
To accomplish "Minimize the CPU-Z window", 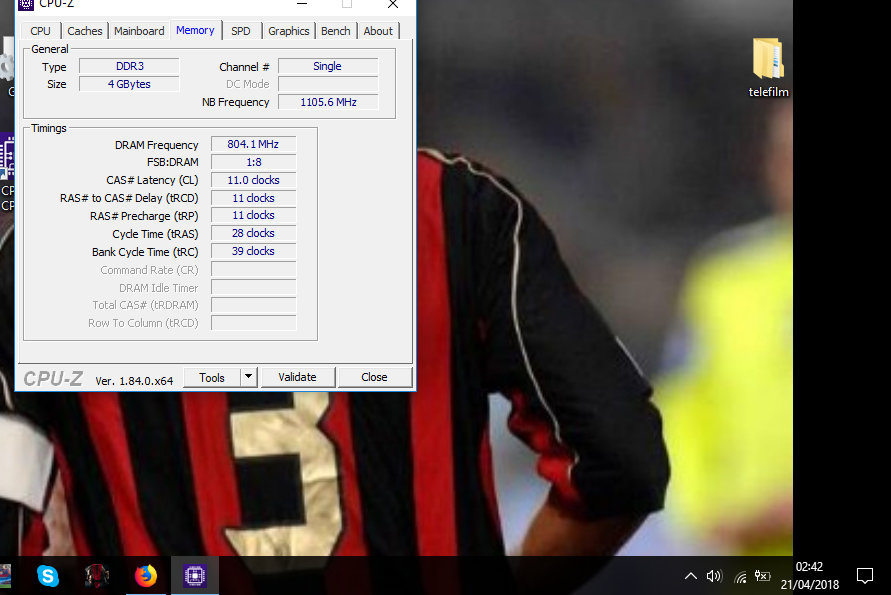I will tap(302, 5).
